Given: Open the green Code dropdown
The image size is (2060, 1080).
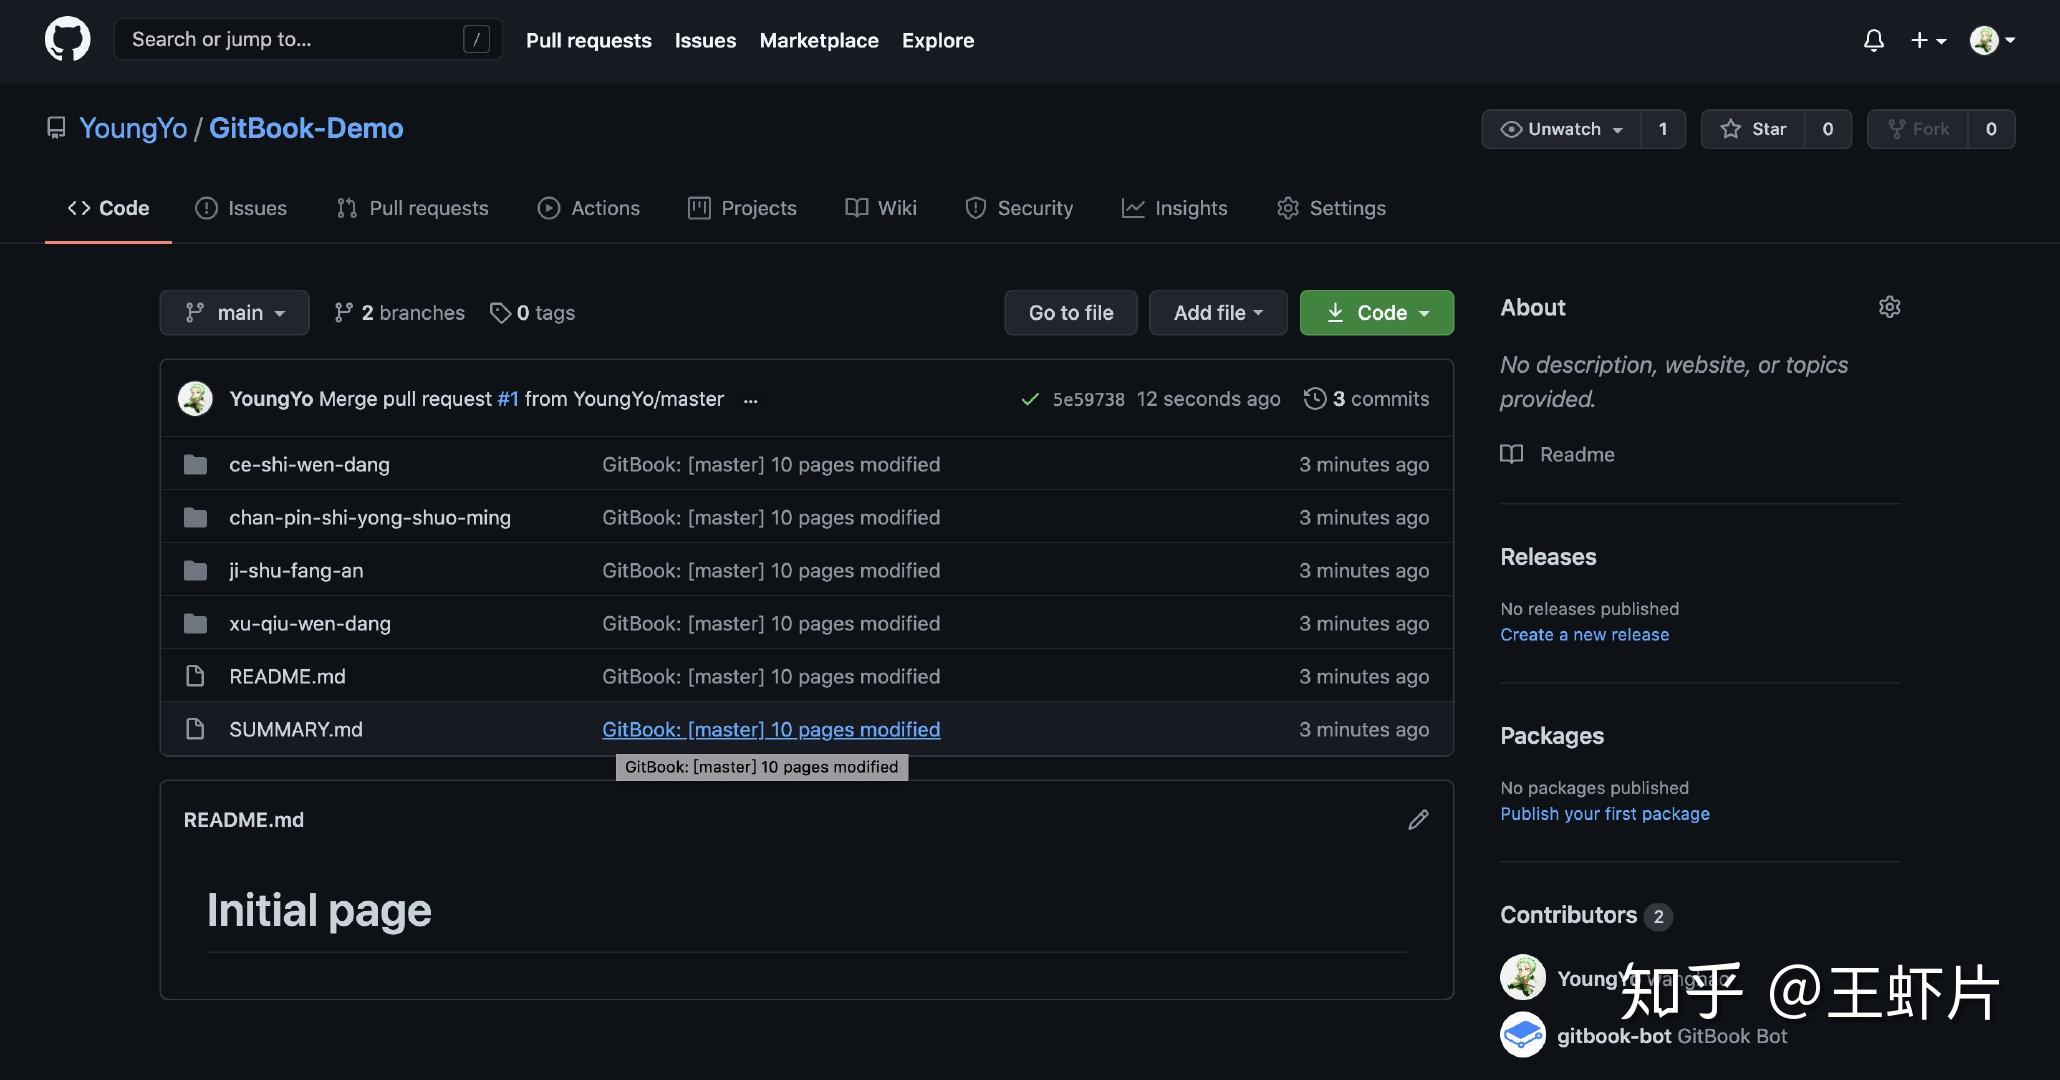Looking at the screenshot, I should [x=1376, y=313].
